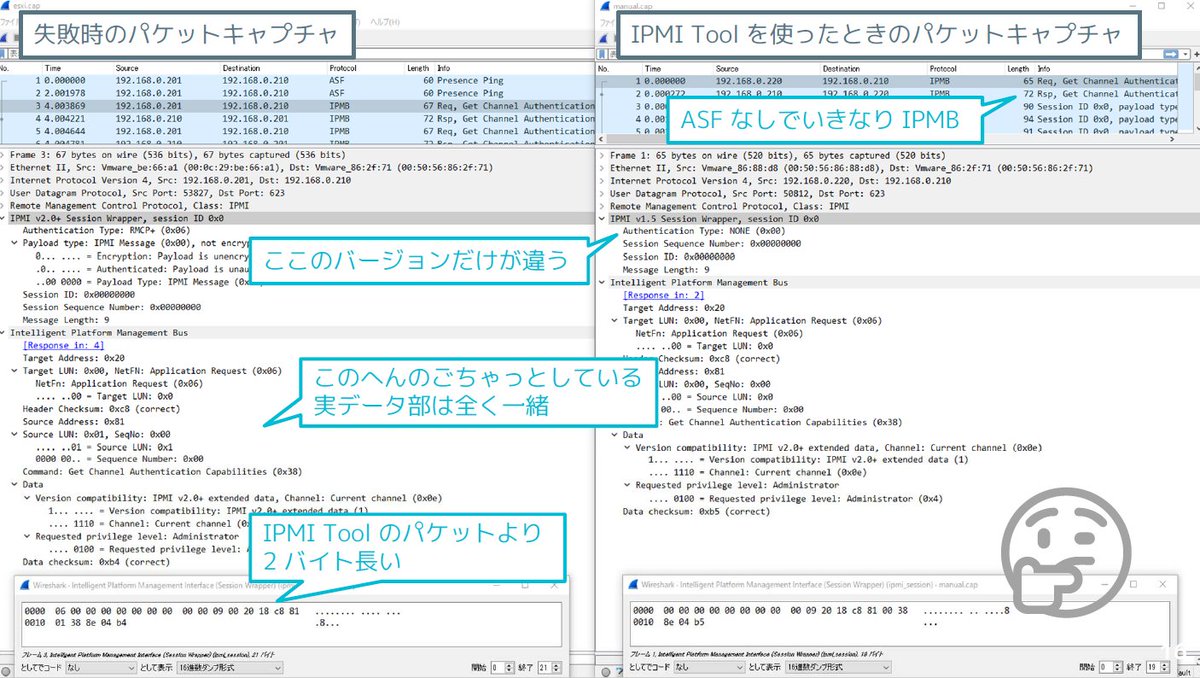
Task: Click the Wireshark icon in the esxi.cap title bar
Action: (6, 6)
